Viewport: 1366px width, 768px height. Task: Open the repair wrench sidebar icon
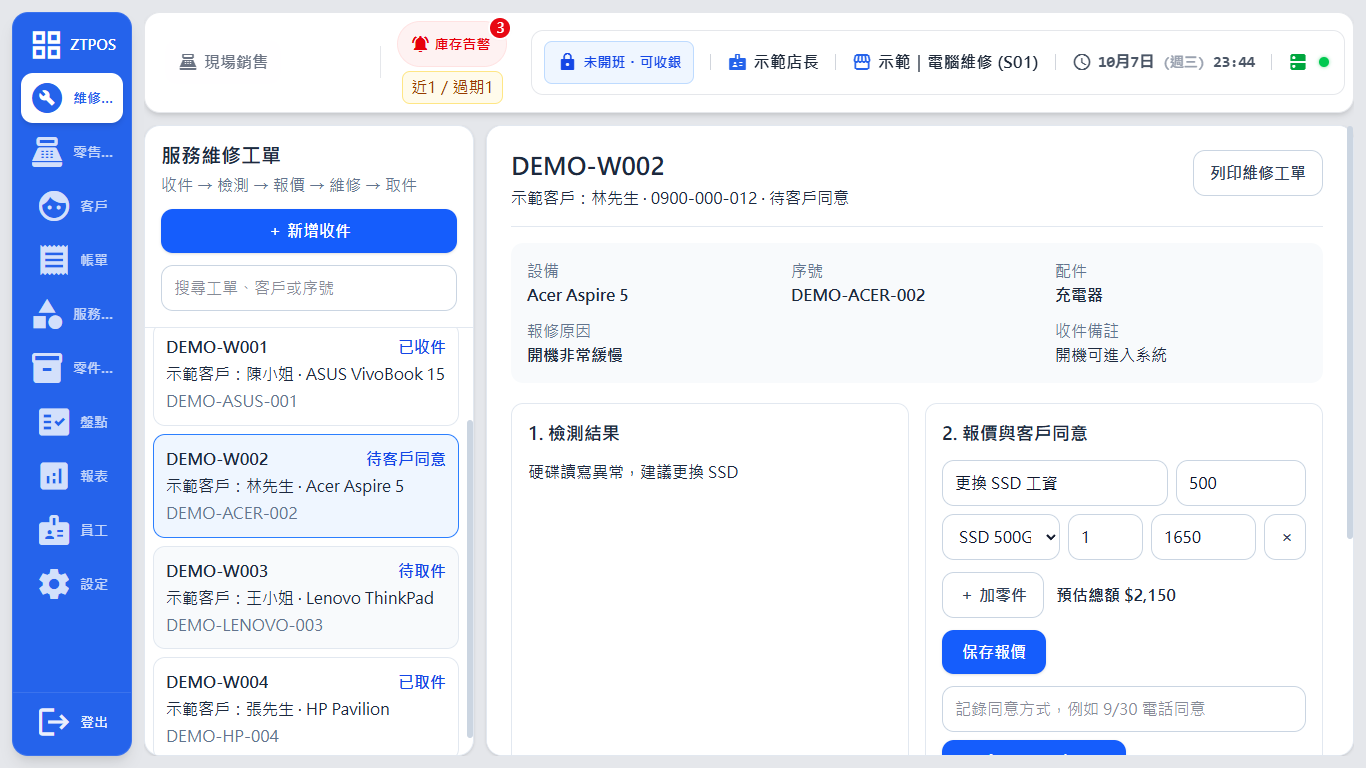click(47, 98)
